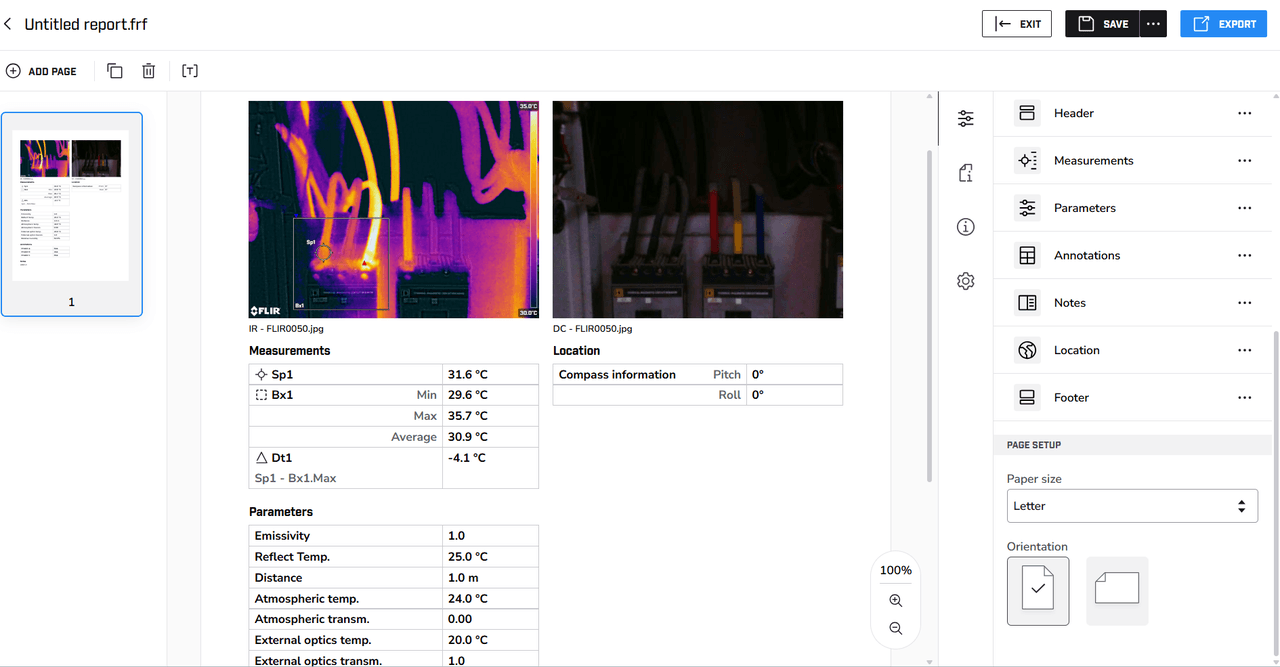Open options menu for Header section
Viewport: 1280px width, 667px height.
[x=1244, y=112]
